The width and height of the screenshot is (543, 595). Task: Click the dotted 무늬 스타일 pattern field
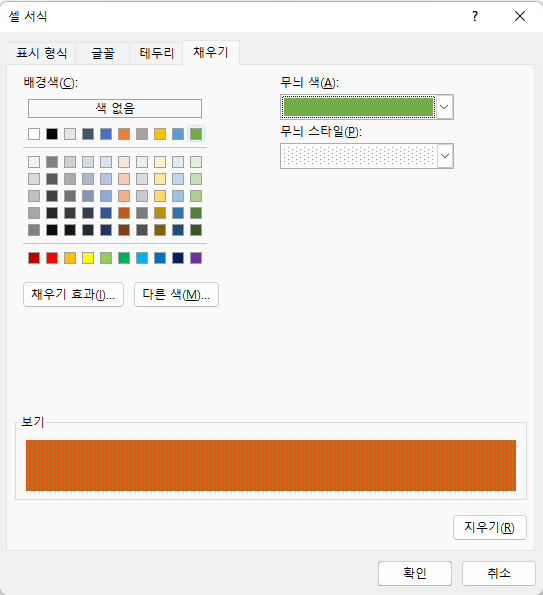click(359, 156)
